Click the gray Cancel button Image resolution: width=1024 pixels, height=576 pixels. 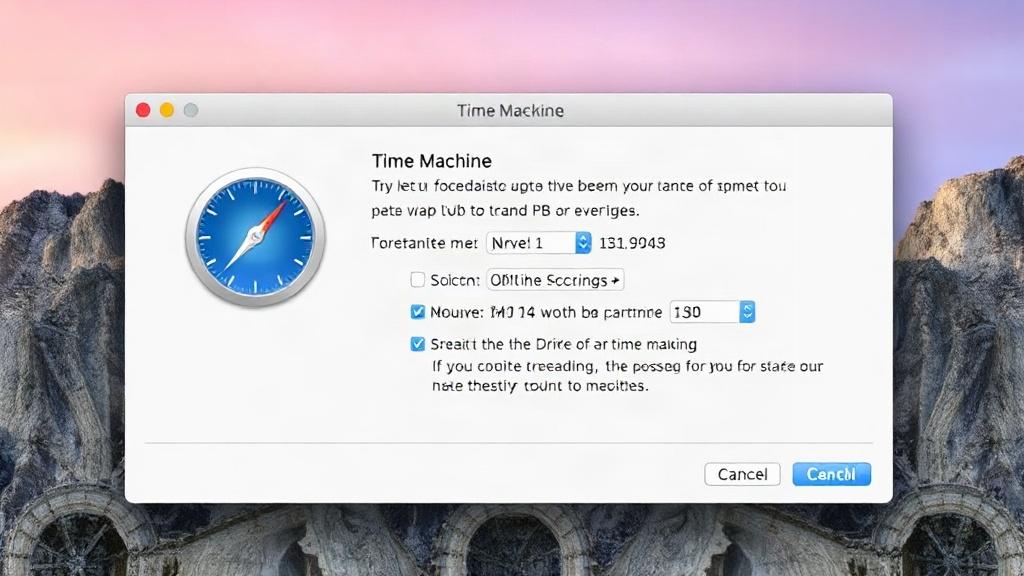742,474
